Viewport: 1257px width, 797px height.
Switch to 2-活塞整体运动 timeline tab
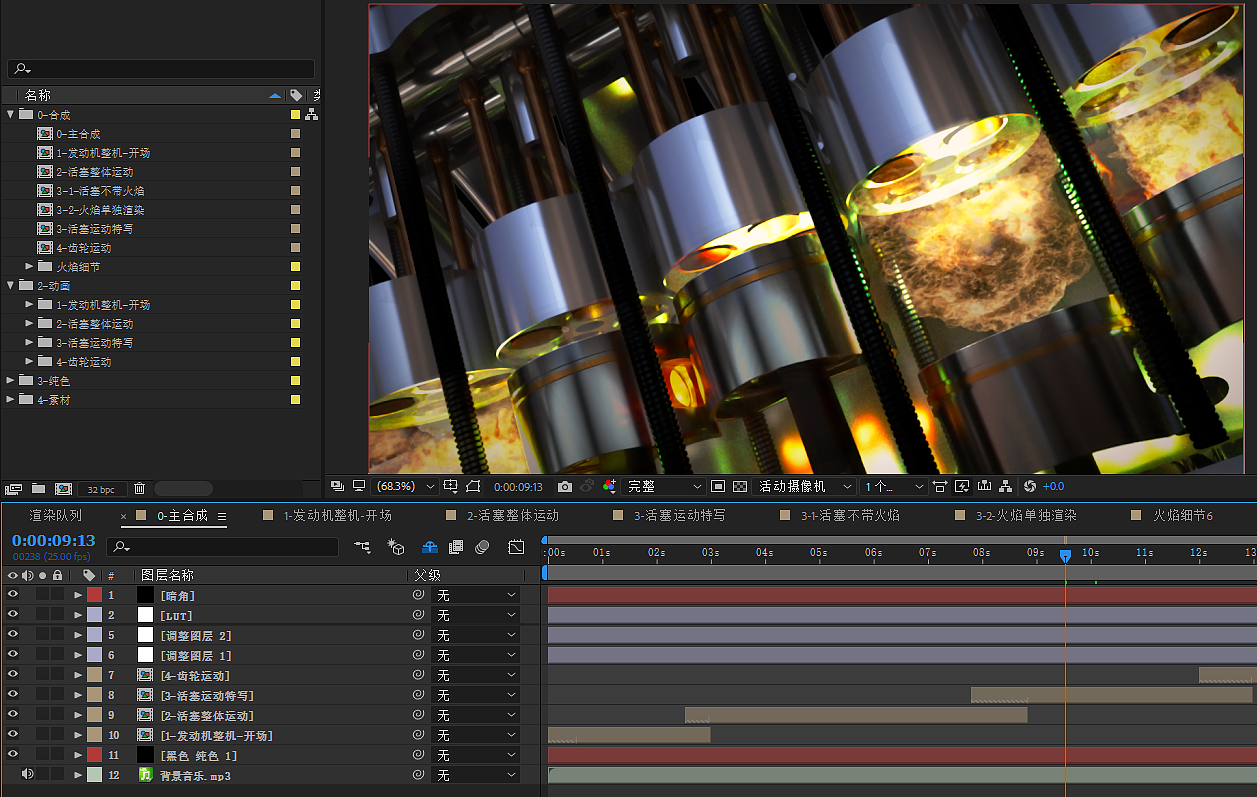pos(513,516)
